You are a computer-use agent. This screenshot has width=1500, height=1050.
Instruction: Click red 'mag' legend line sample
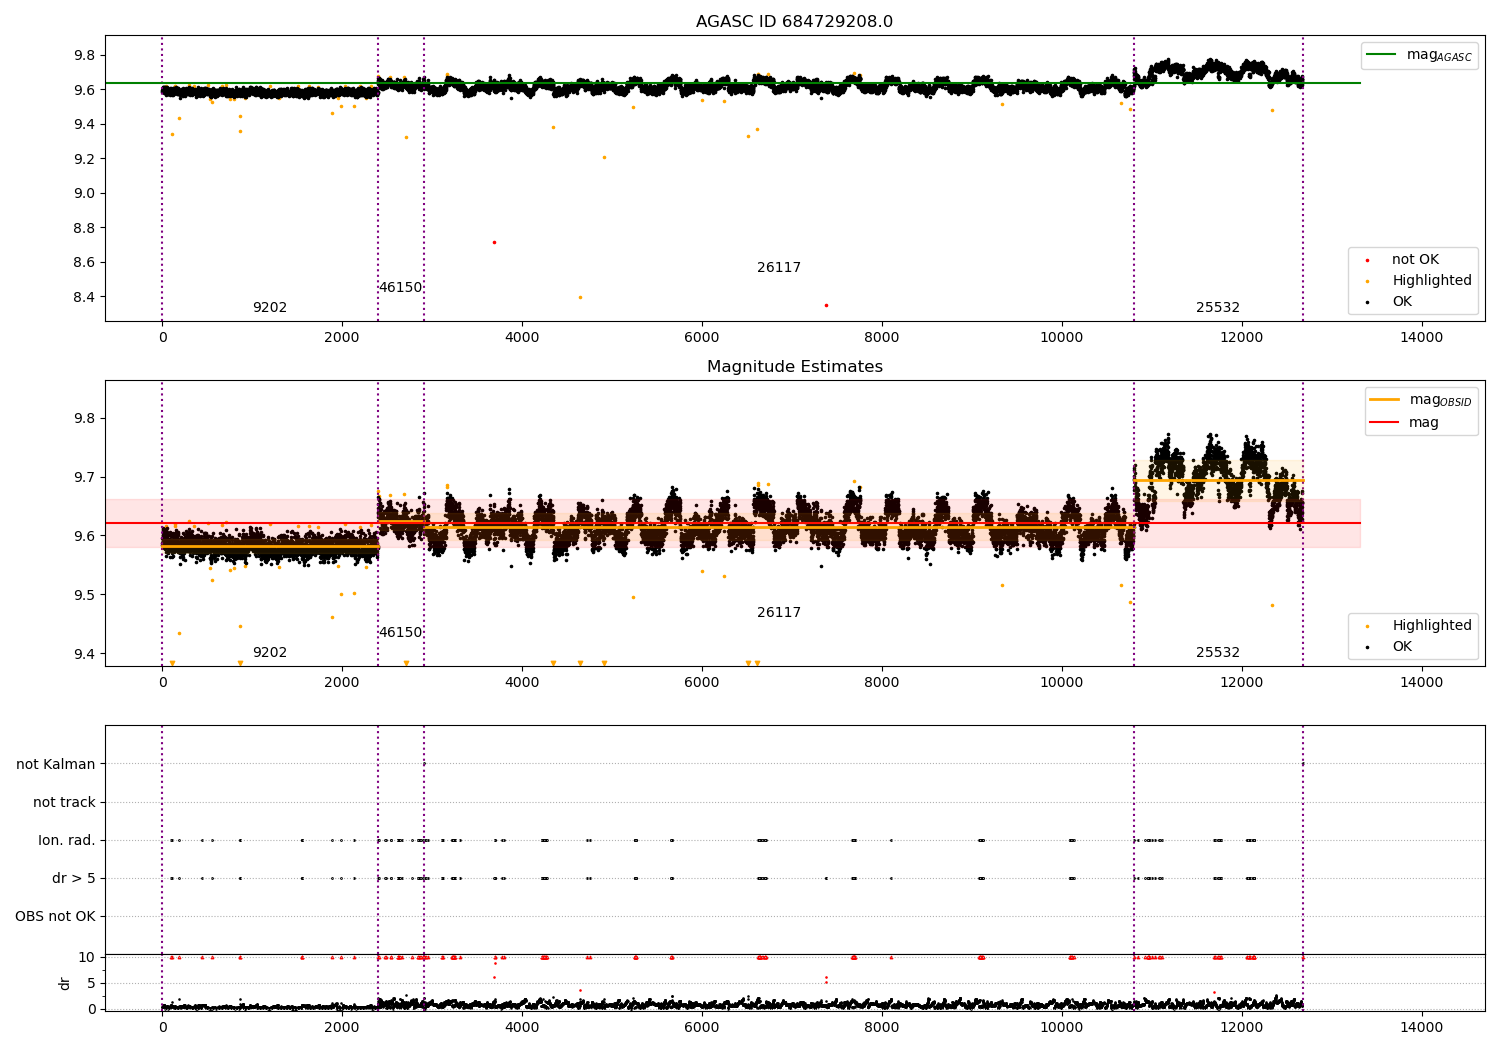click(x=1384, y=422)
